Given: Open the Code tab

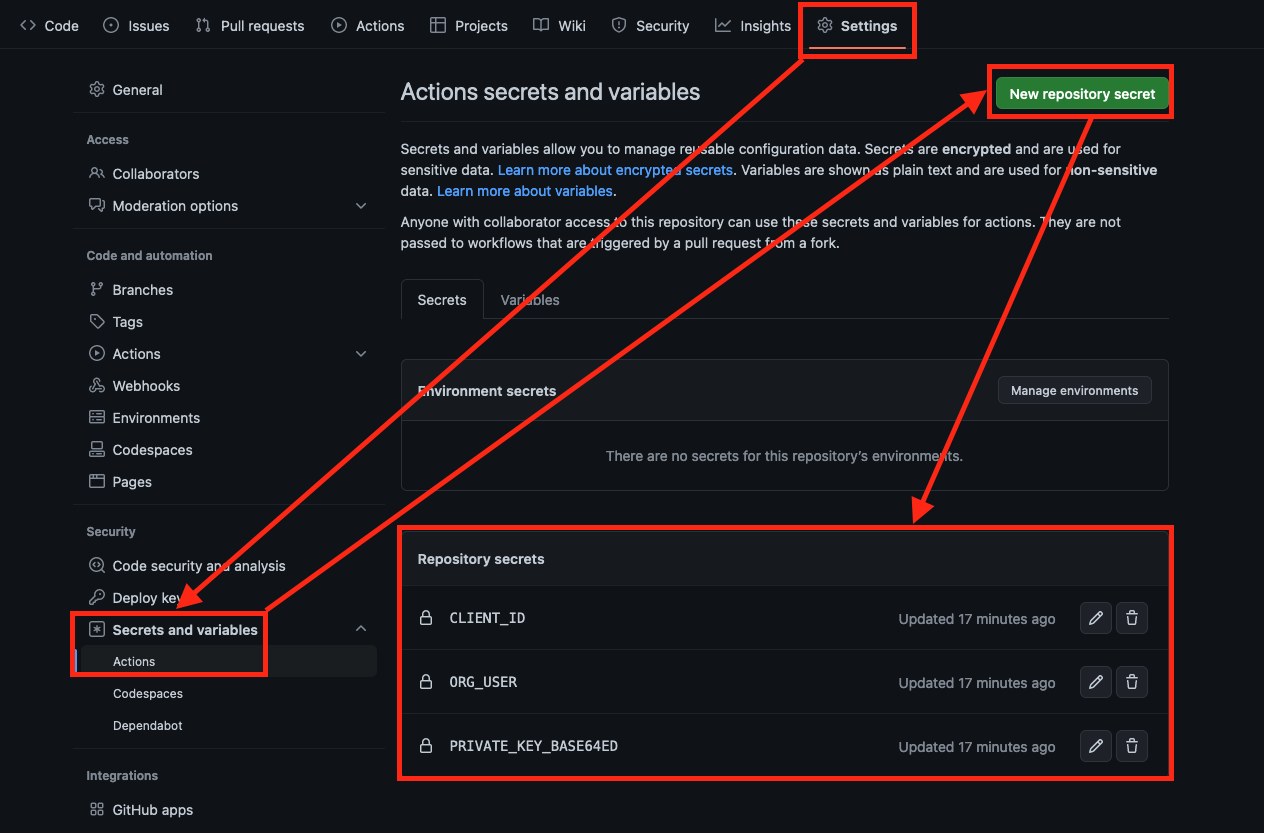Looking at the screenshot, I should tap(49, 26).
